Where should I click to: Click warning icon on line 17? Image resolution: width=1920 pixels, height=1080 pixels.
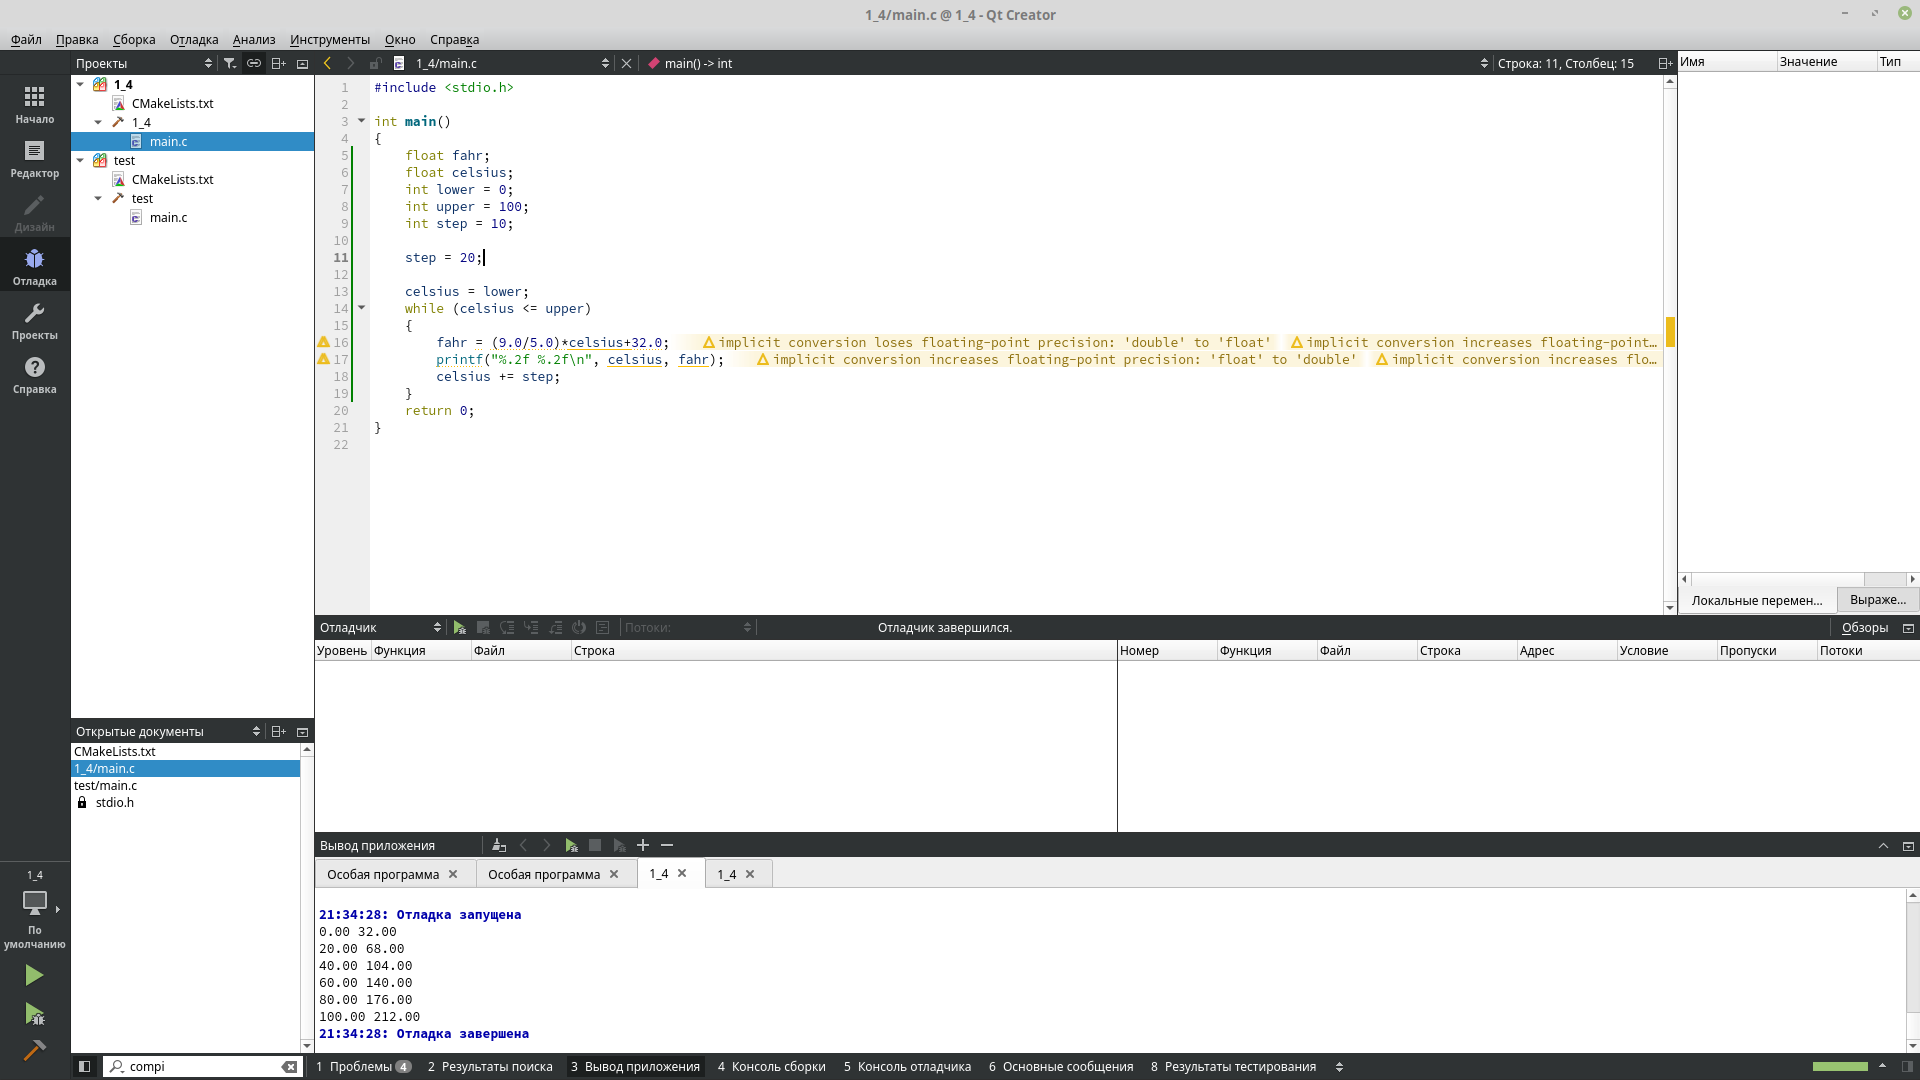coord(323,359)
